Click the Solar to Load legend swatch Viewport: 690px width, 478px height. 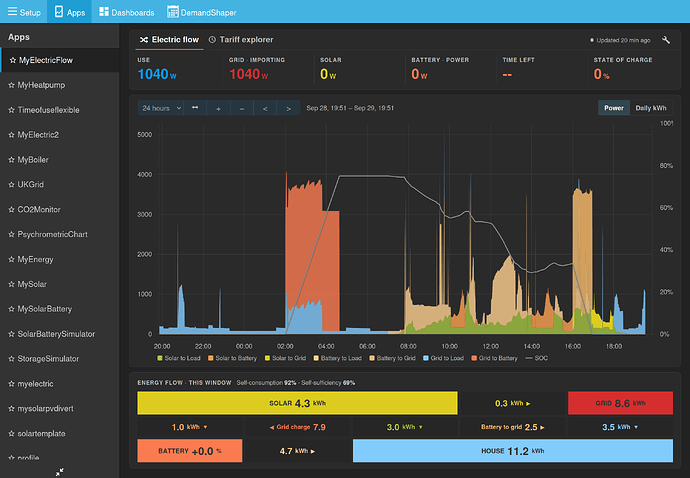[160, 358]
